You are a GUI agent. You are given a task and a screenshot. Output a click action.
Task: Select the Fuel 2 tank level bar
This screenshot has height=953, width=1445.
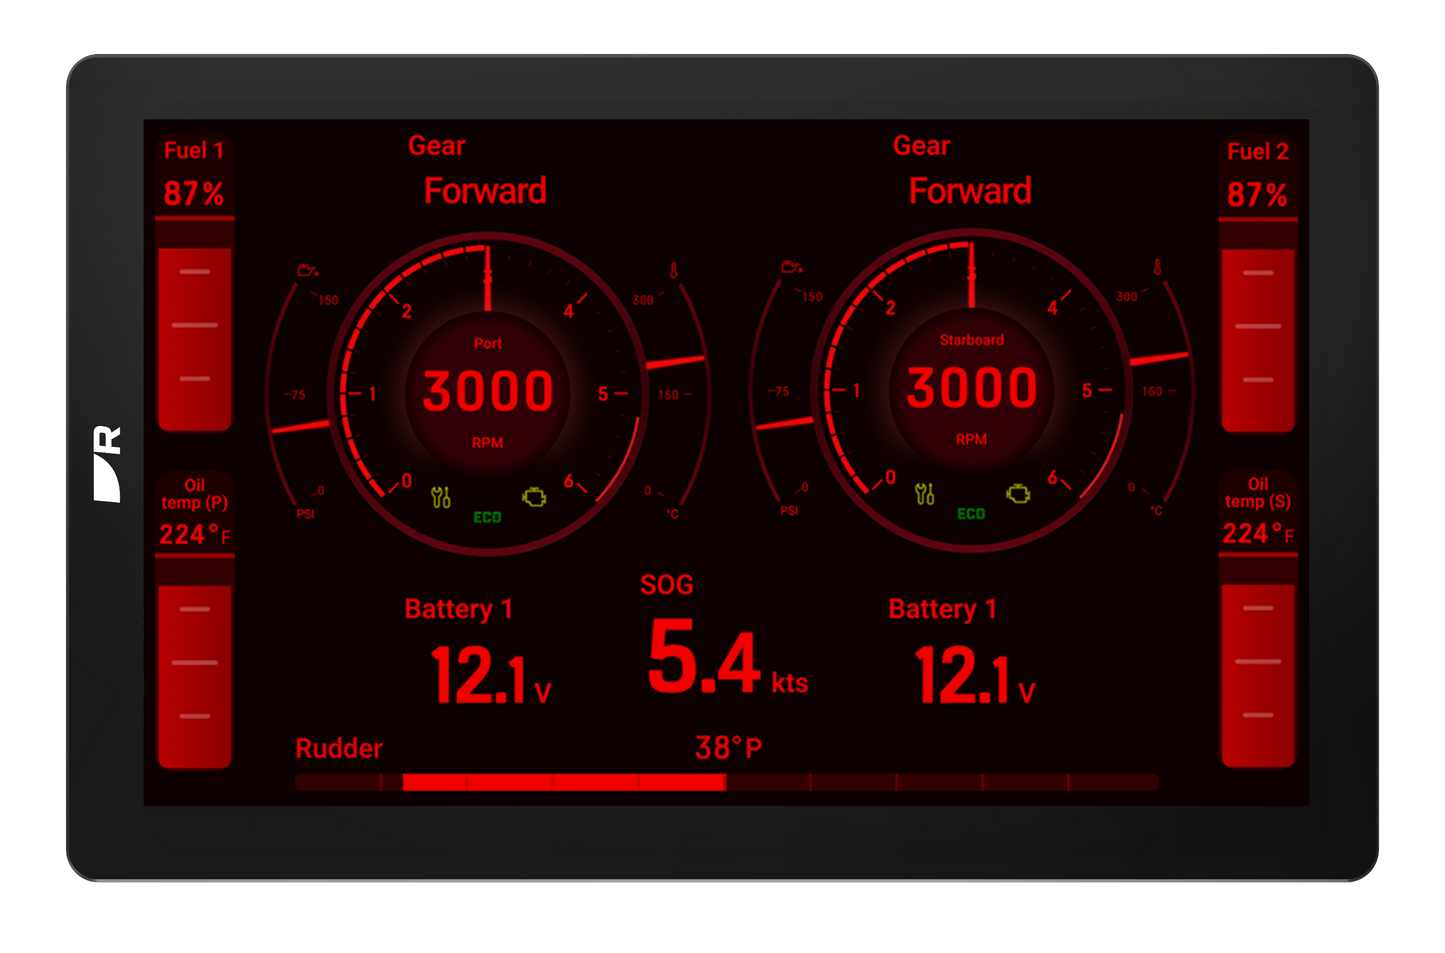pyautogui.click(x=1258, y=326)
